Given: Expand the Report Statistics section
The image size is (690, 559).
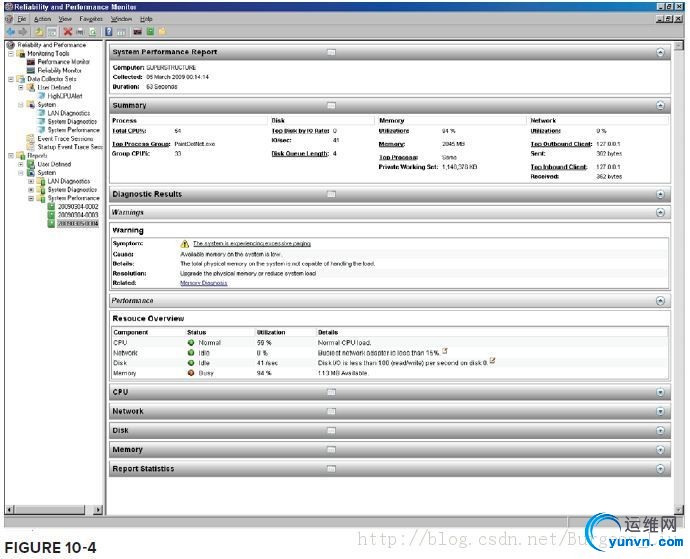Looking at the screenshot, I should coord(660,469).
